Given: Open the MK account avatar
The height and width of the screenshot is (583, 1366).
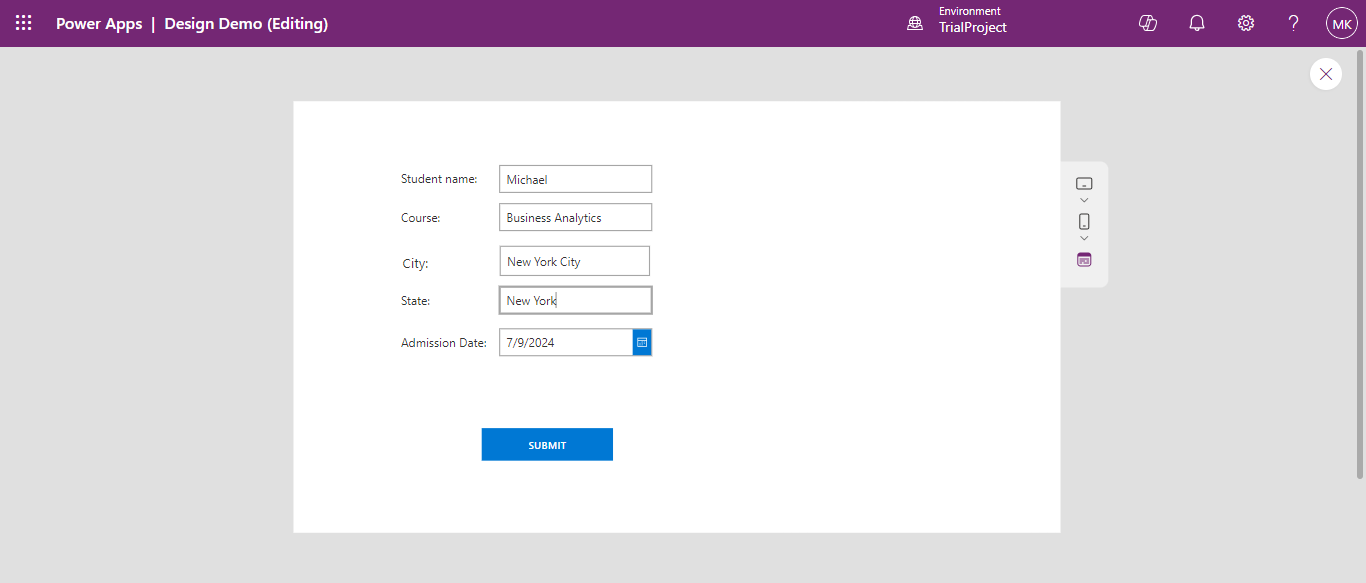Looking at the screenshot, I should point(1341,23).
